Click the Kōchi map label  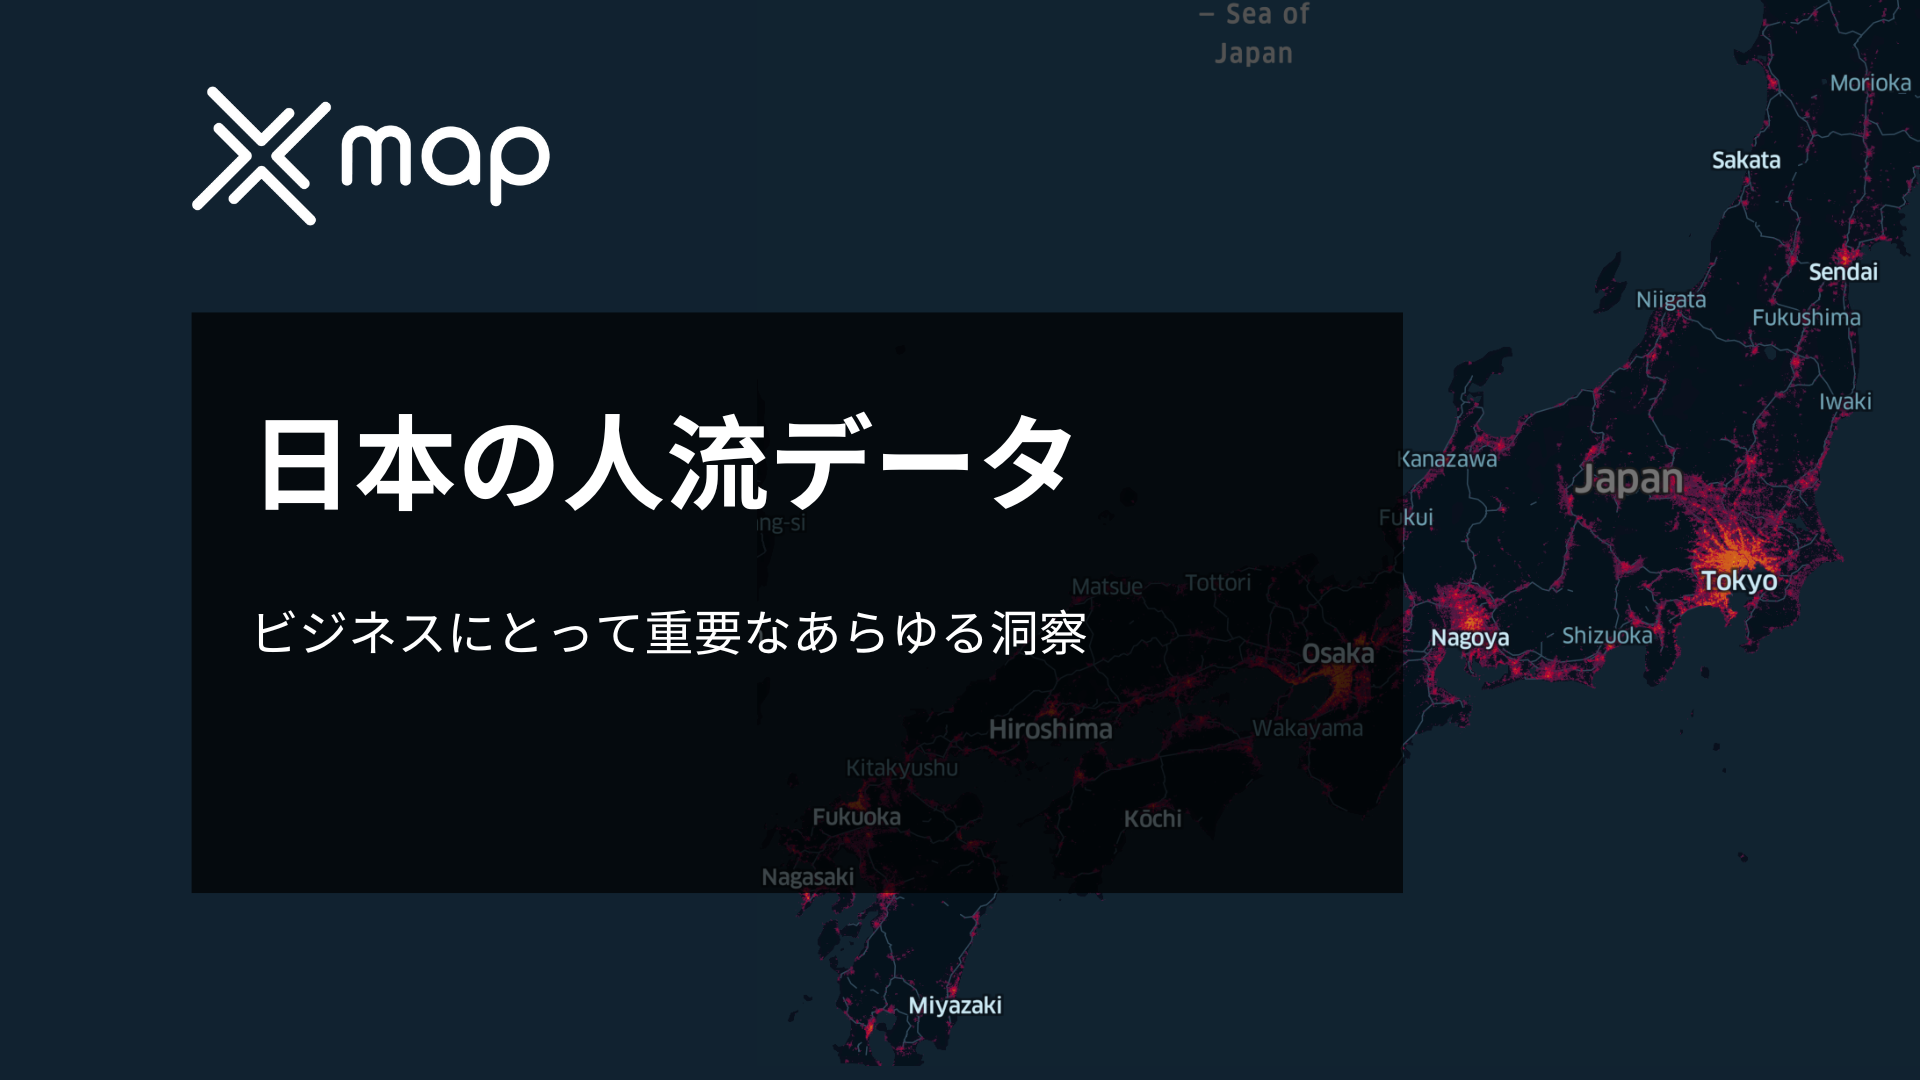[1152, 819]
